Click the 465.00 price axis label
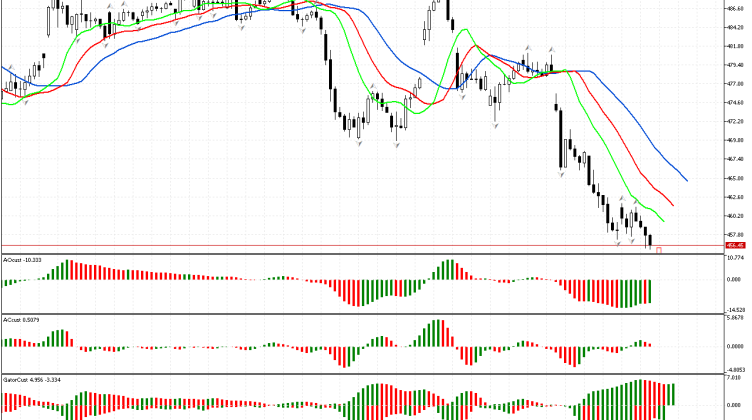Viewport: 752px width, 420px height. click(x=735, y=177)
